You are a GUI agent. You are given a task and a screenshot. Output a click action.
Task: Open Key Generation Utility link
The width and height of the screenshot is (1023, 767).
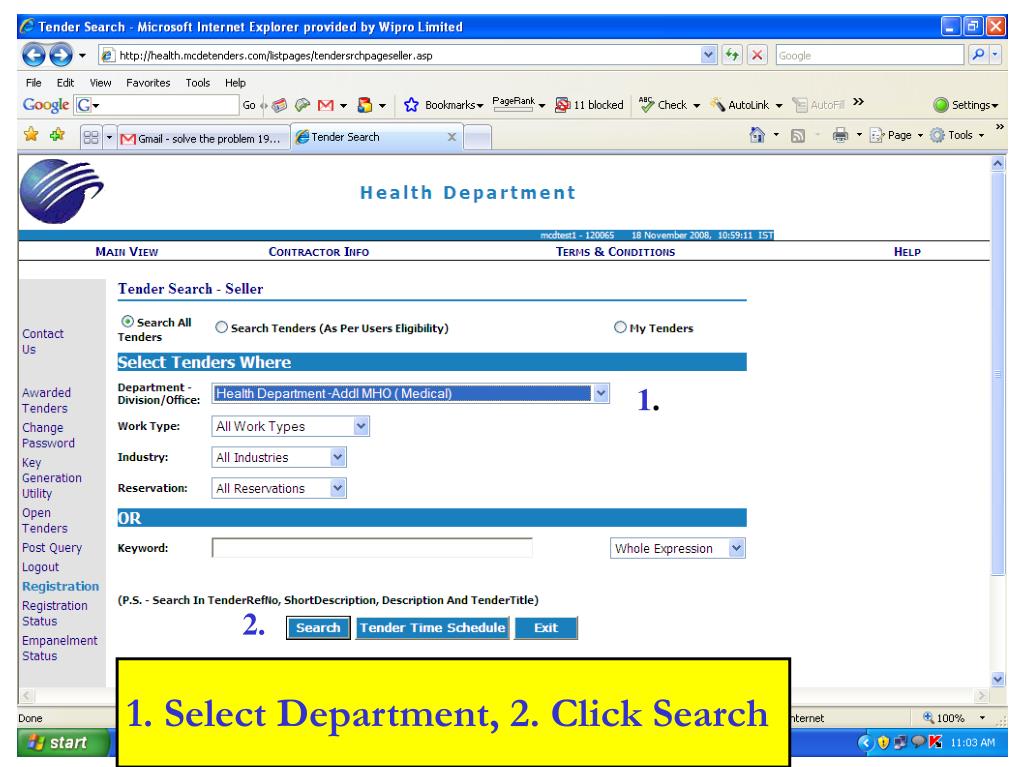(52, 478)
